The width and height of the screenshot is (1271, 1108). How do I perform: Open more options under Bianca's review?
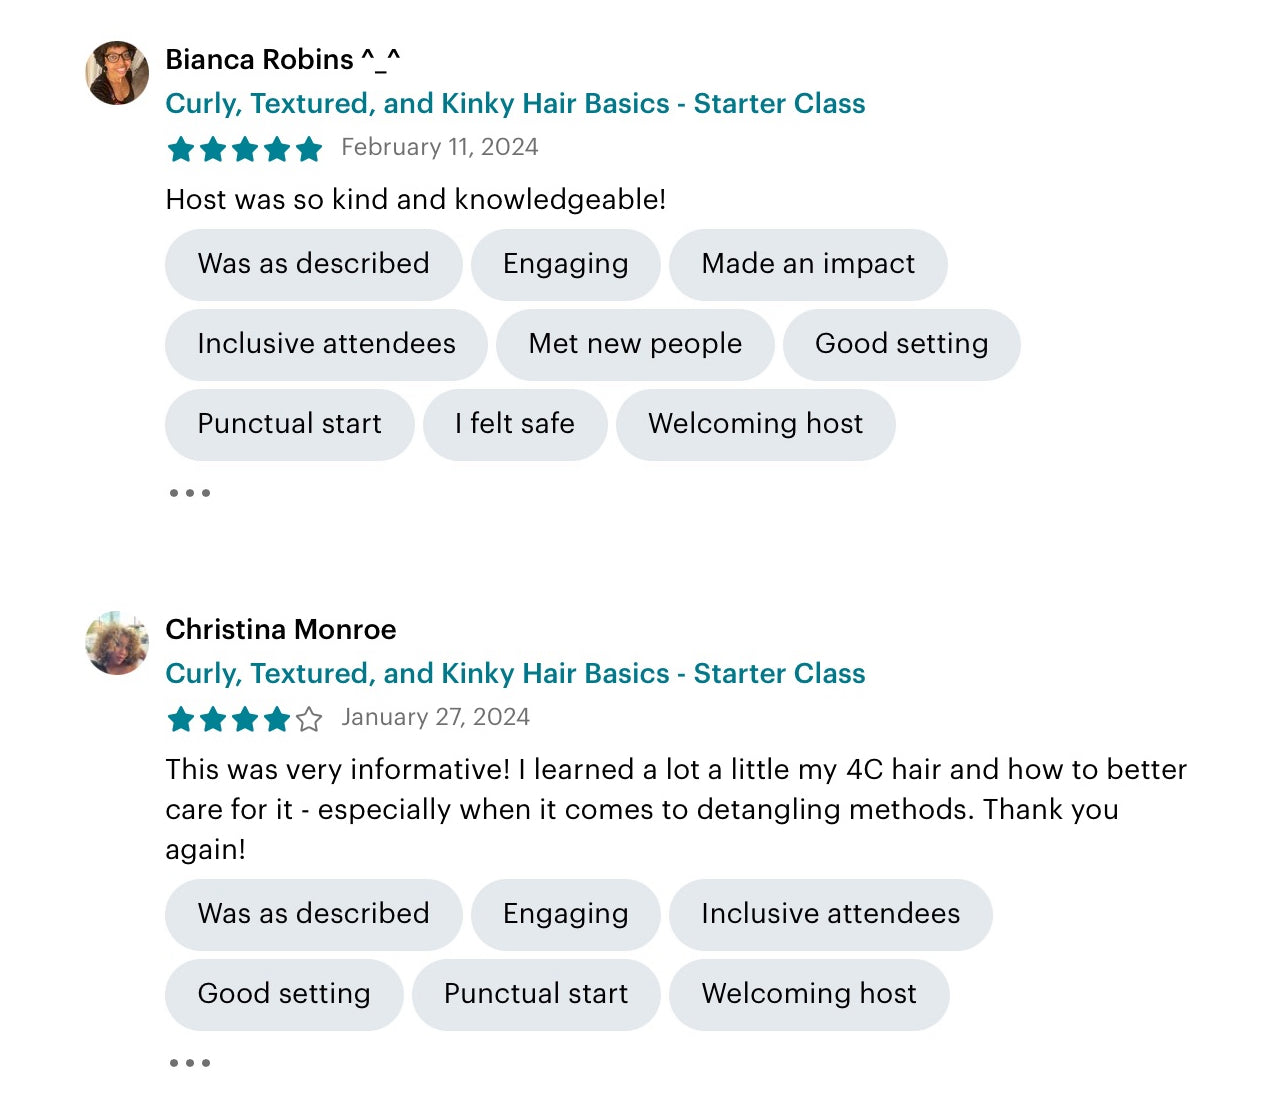coord(189,493)
